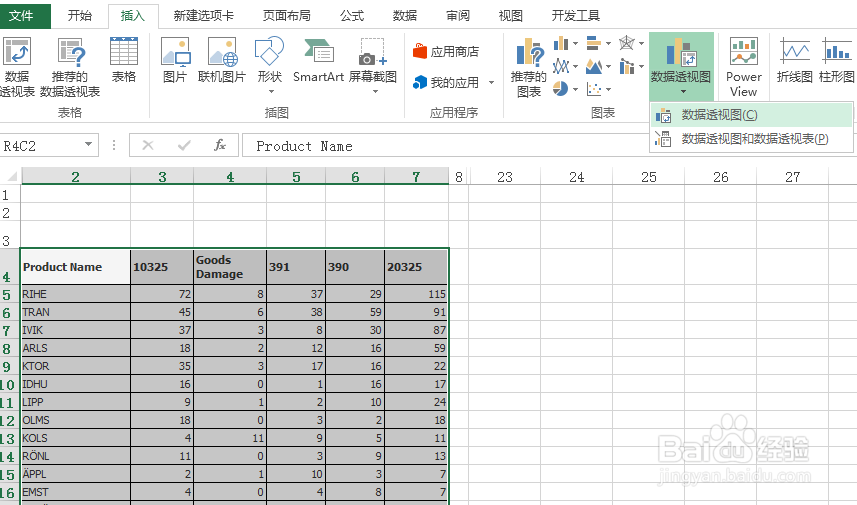Expand the combo chart dropdown arrow
The width and height of the screenshot is (857, 505).
click(641, 67)
